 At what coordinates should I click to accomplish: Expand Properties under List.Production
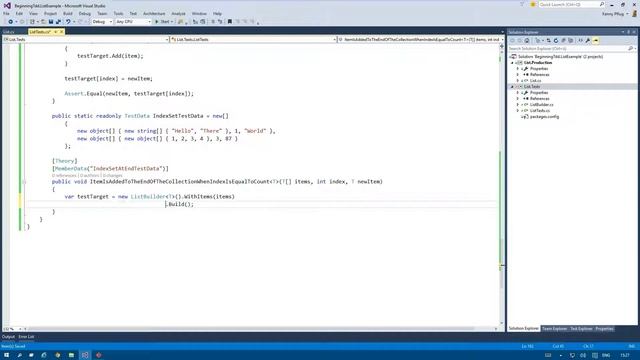[x=518, y=69]
